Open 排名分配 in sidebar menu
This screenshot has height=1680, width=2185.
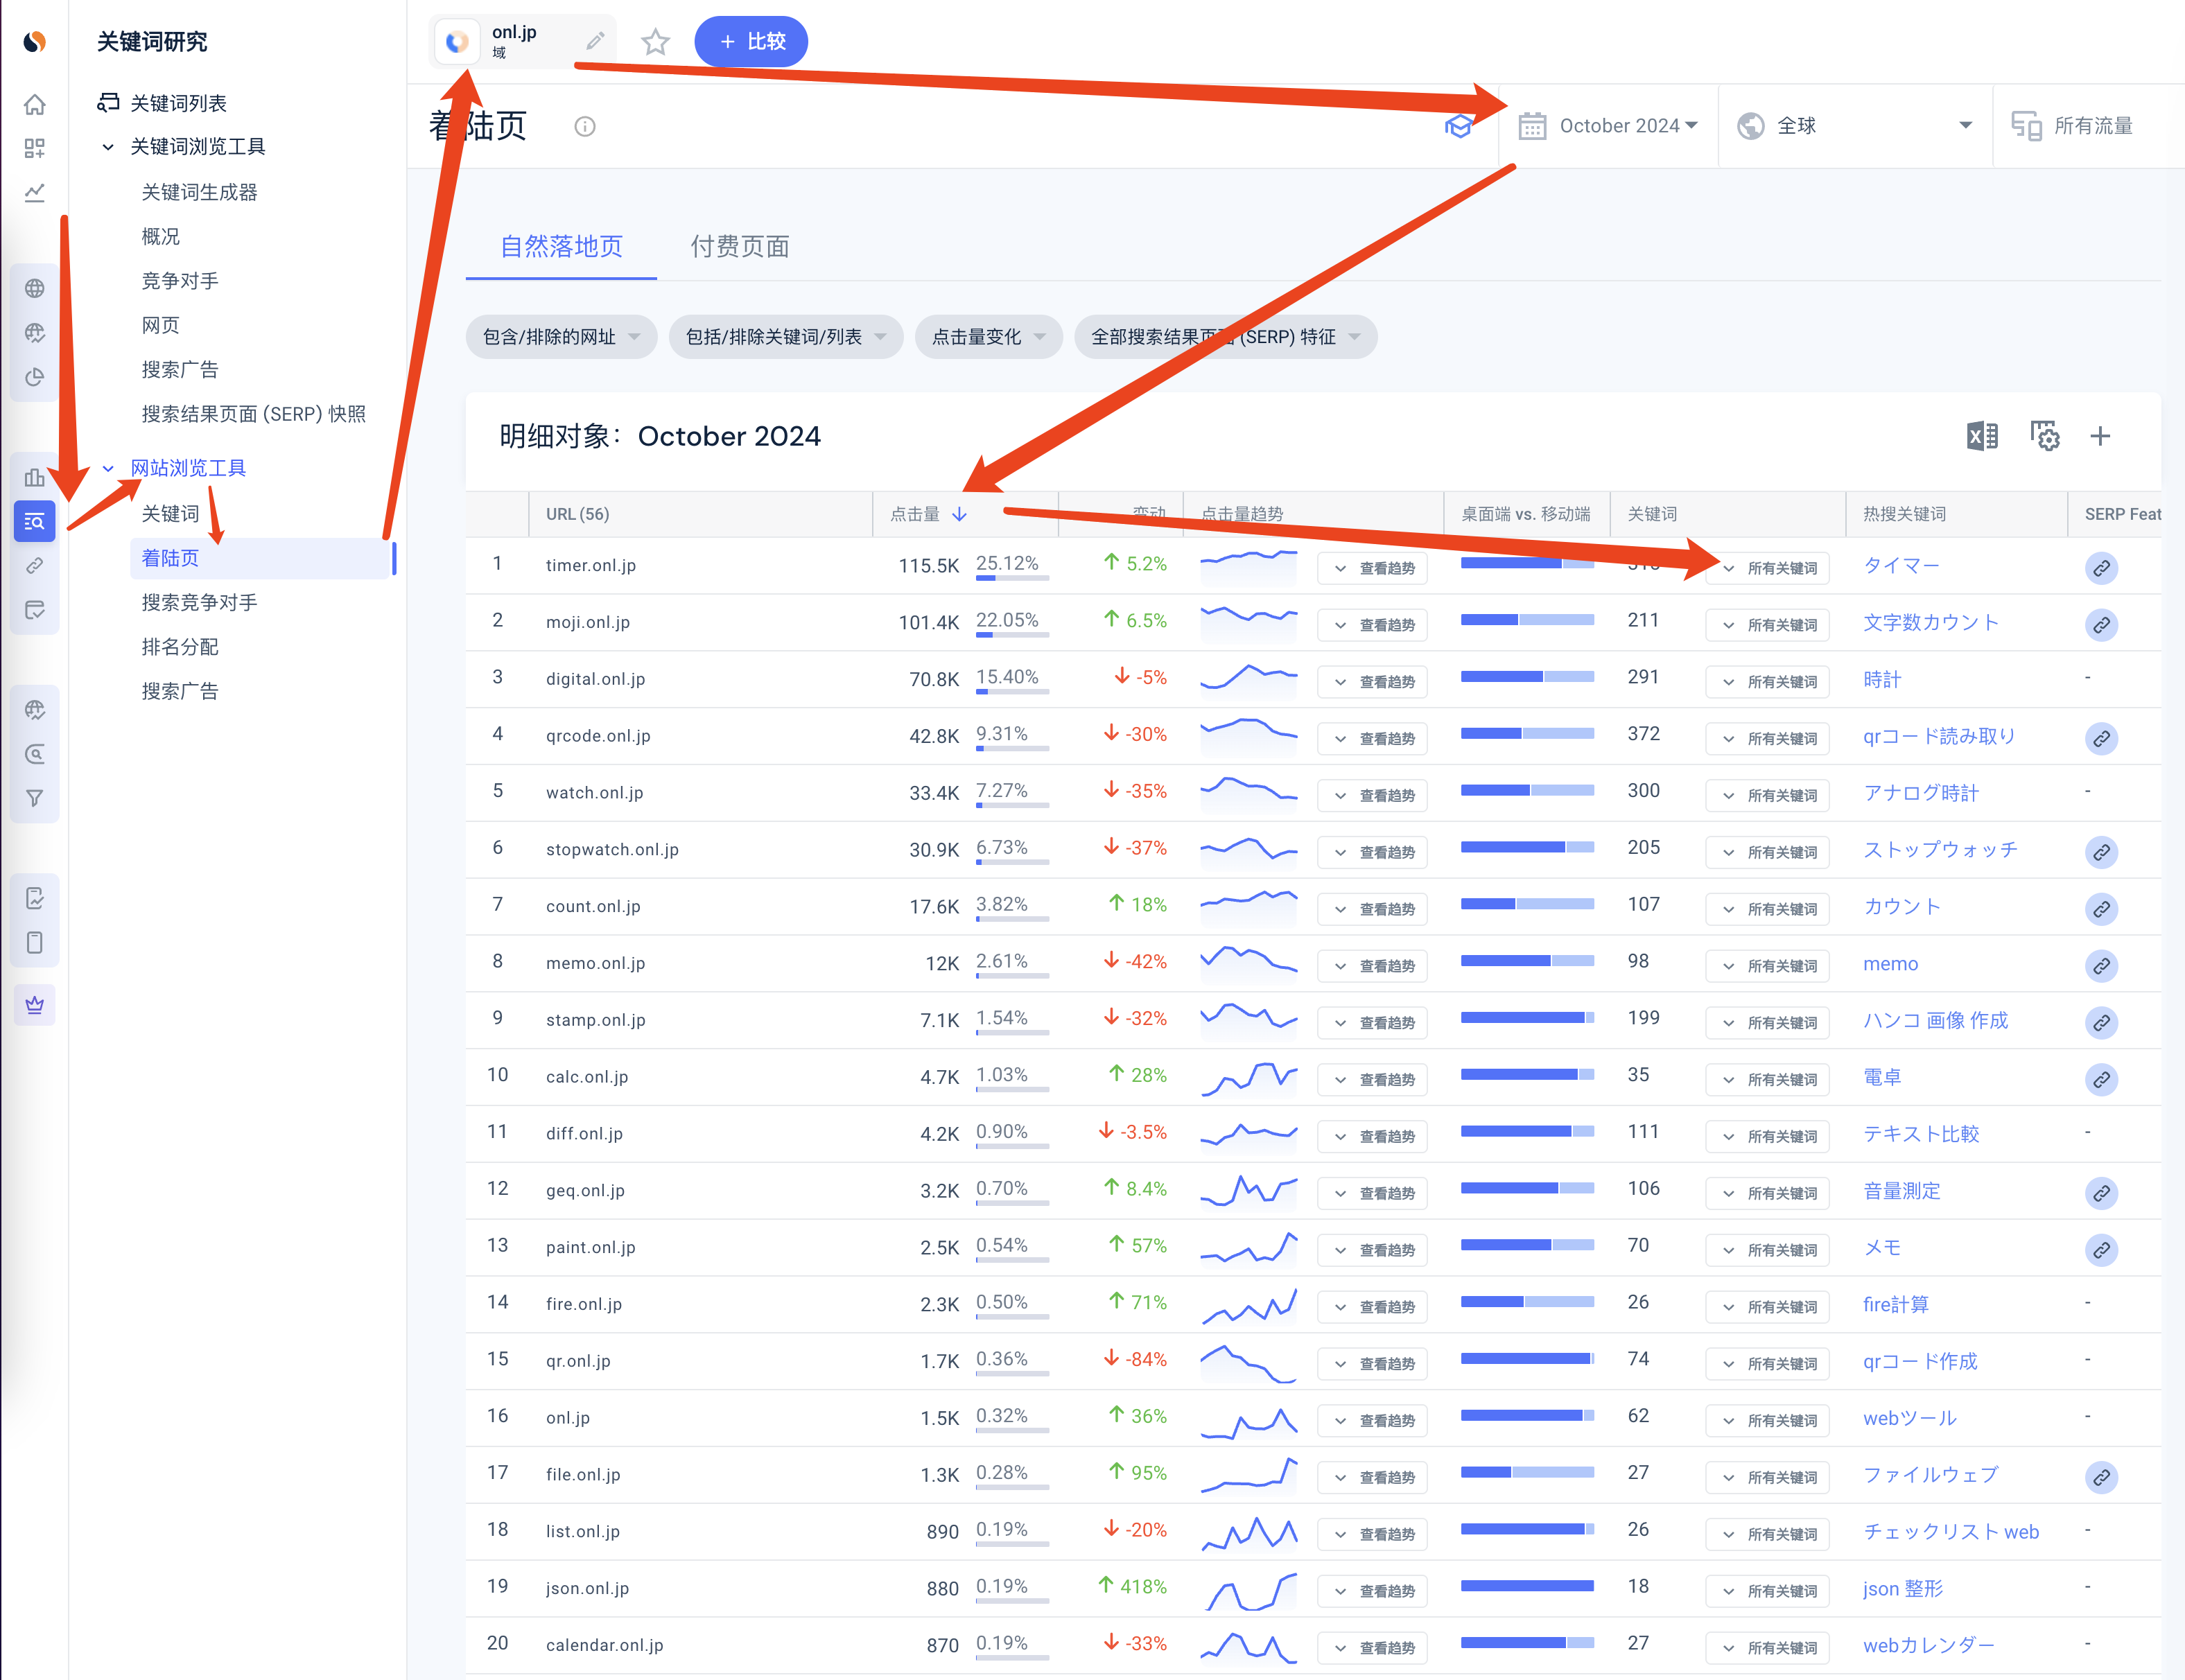180,647
